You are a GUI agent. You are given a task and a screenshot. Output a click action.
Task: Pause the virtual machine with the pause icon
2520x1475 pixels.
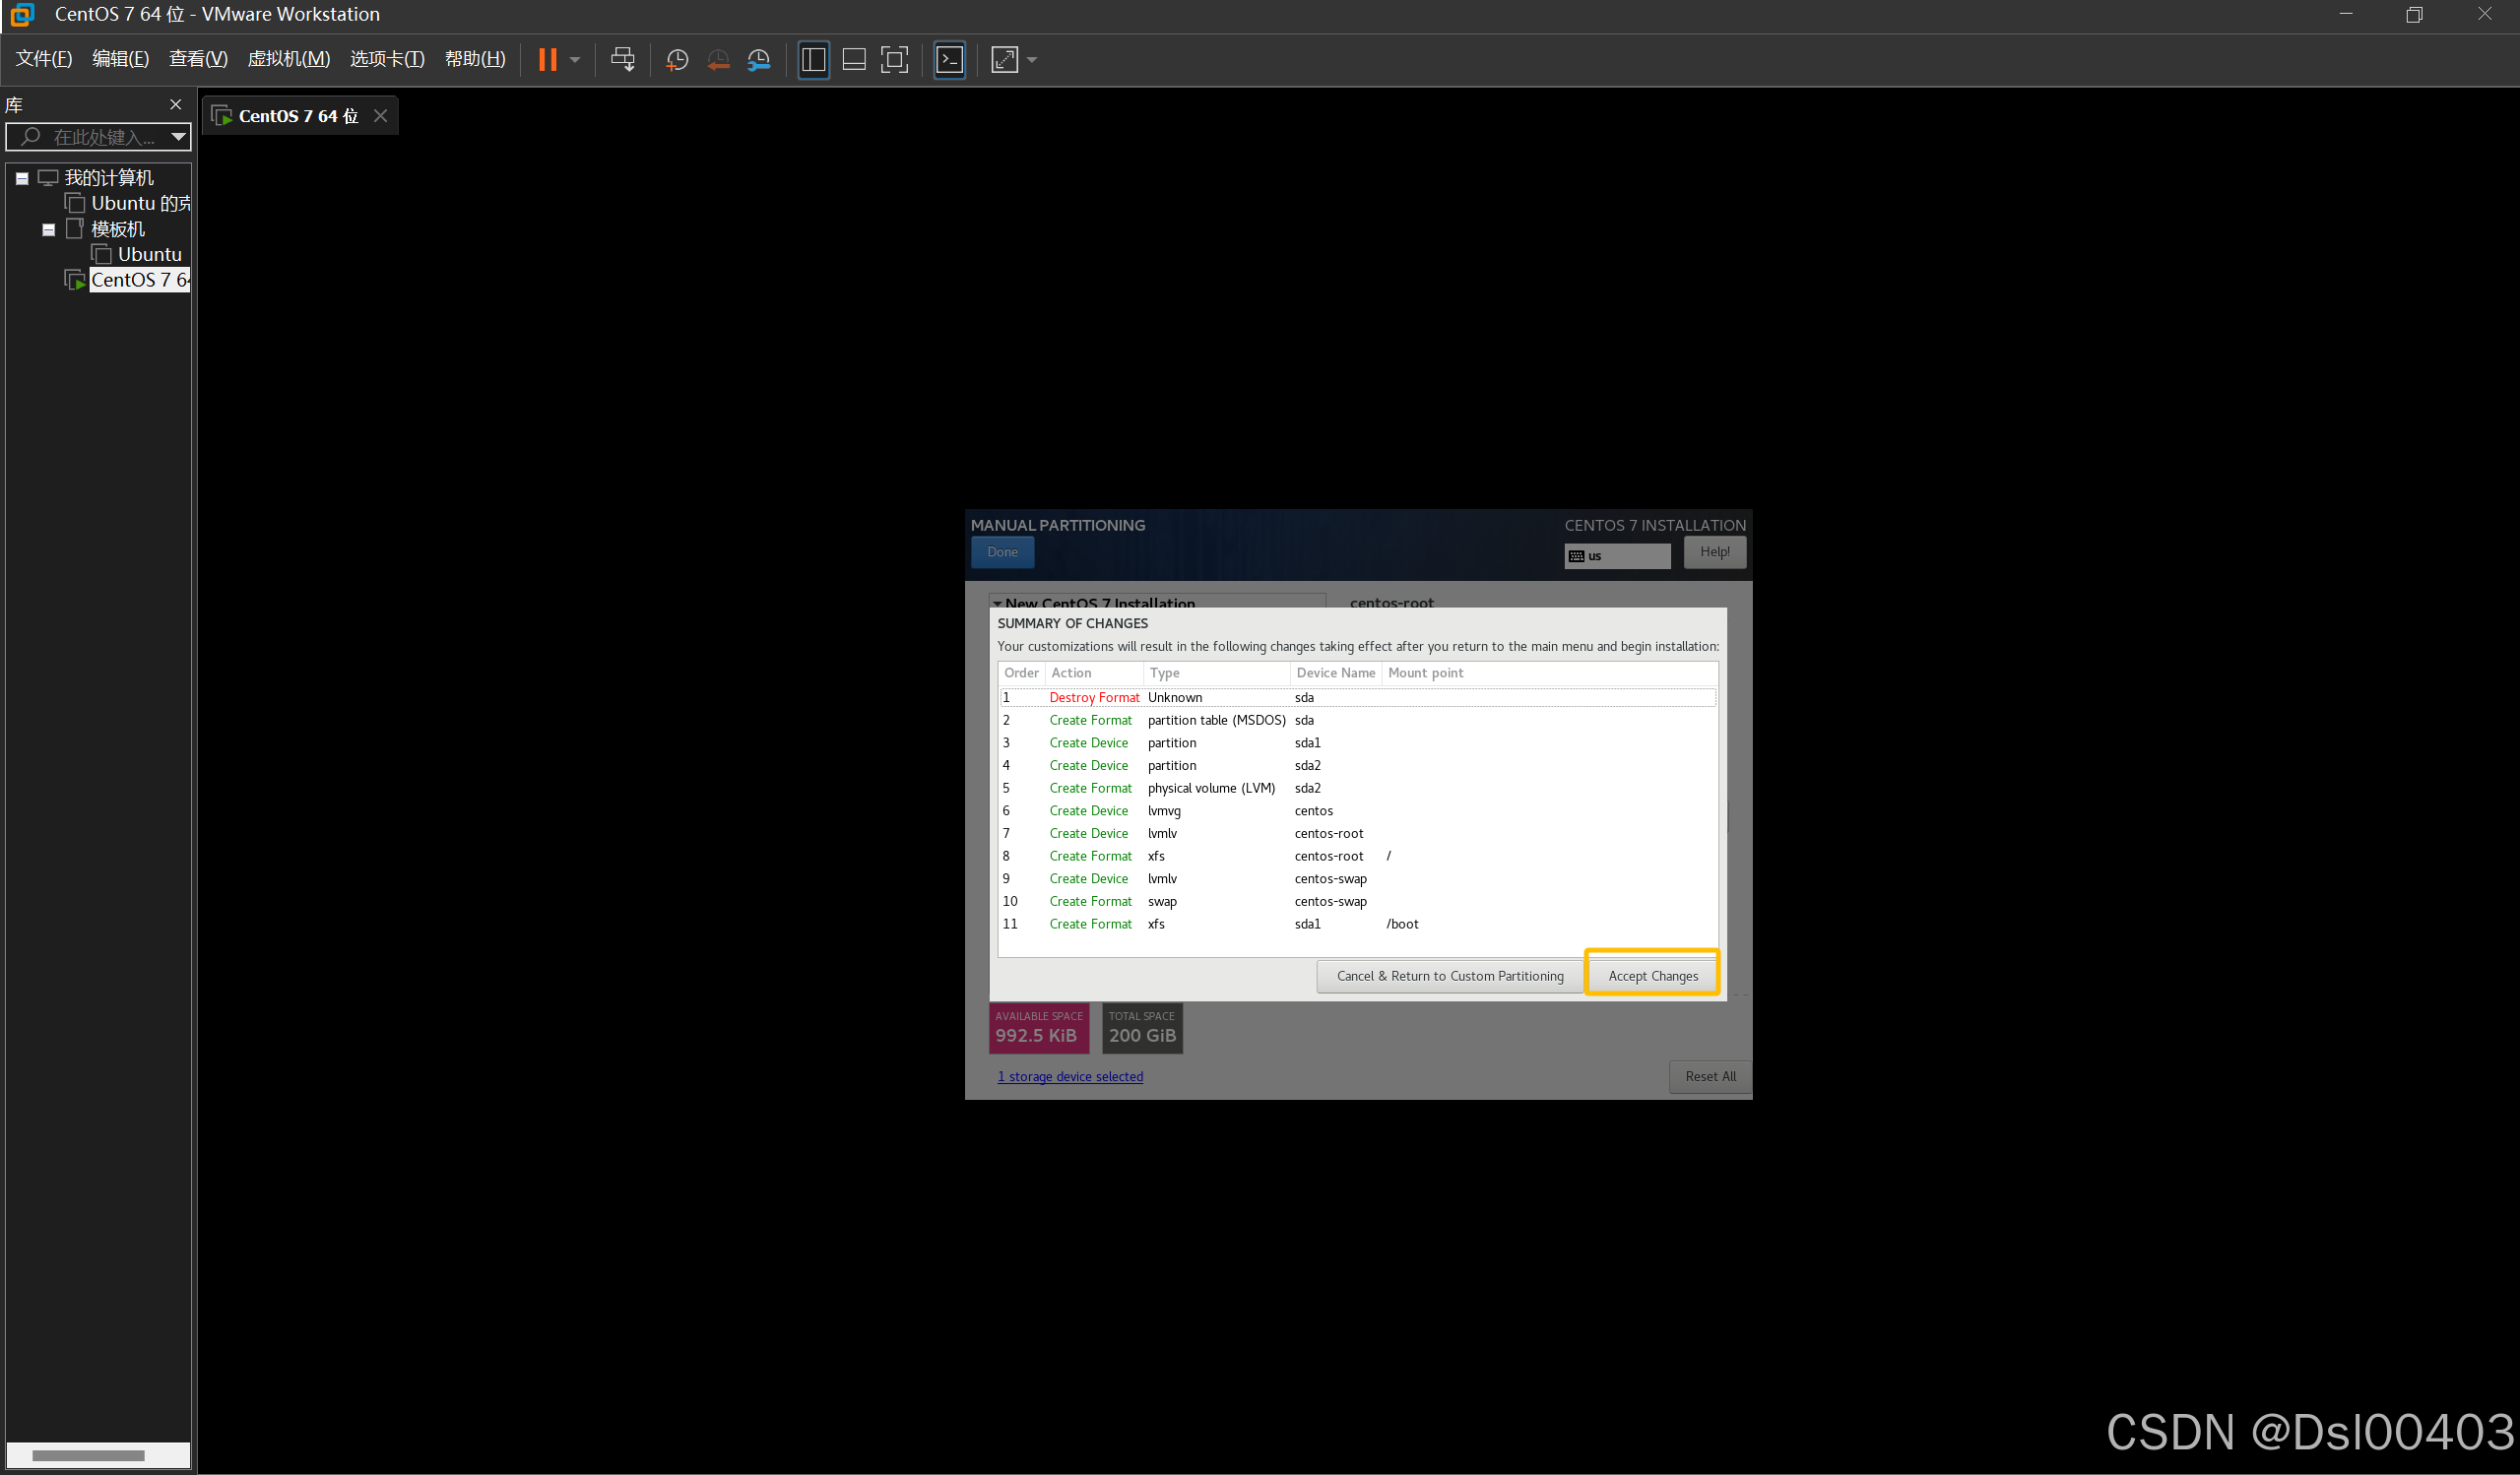click(x=547, y=60)
